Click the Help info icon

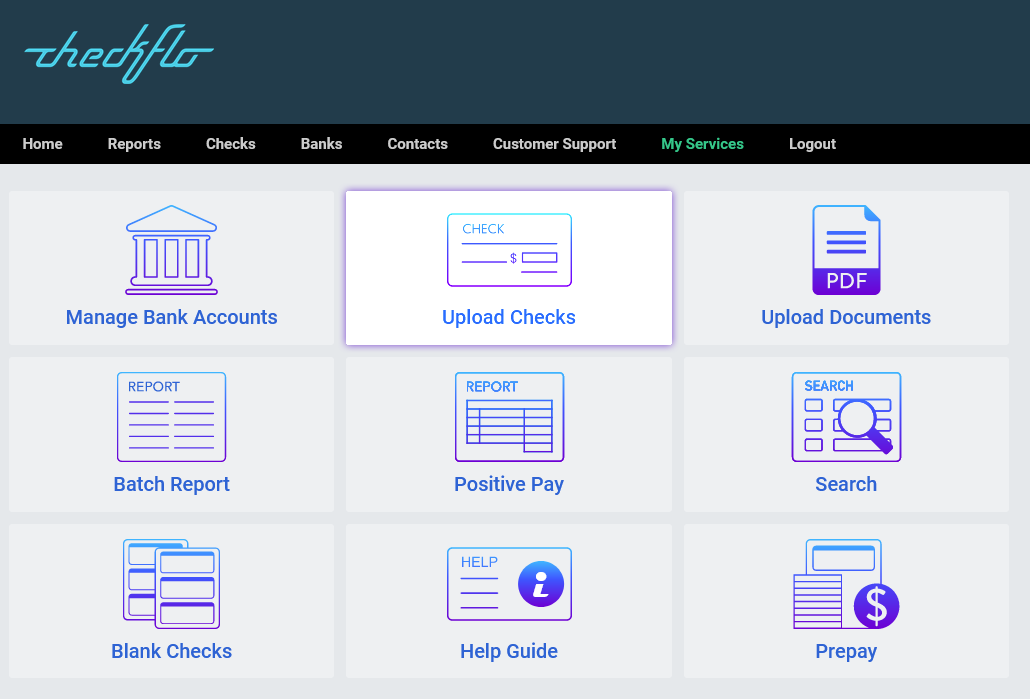pyautogui.click(x=509, y=584)
